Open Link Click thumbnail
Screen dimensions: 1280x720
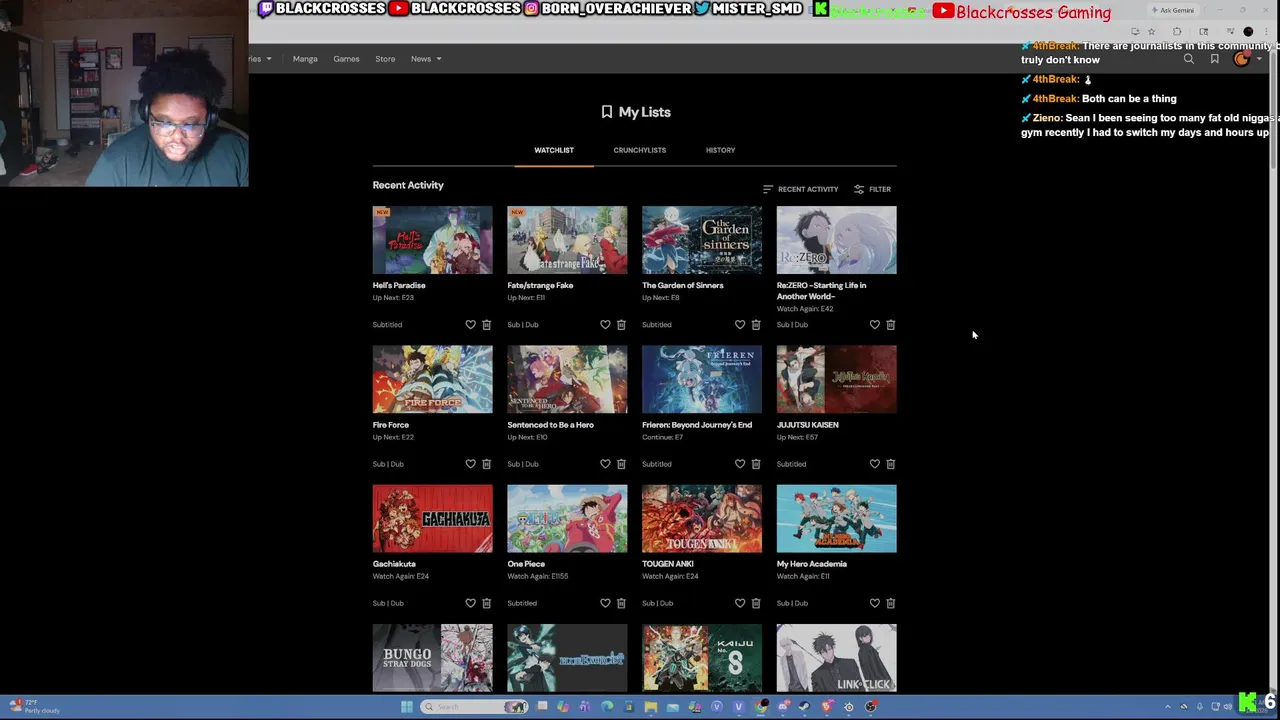tap(837, 658)
